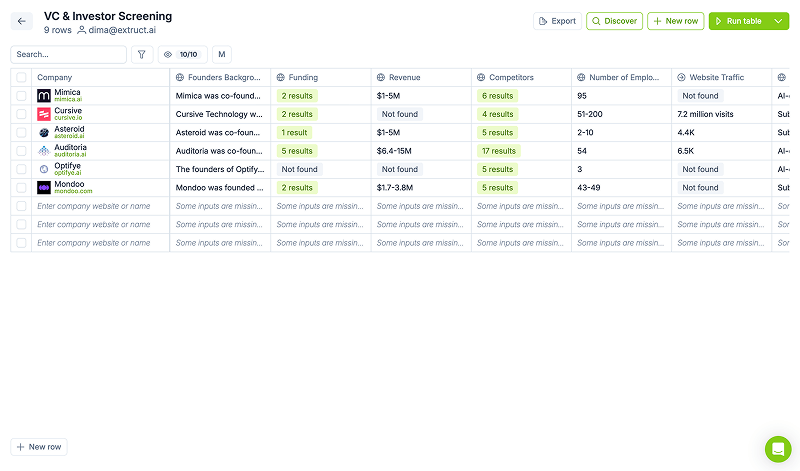Expand the Run table dropdown arrow
Image resolution: width=800 pixels, height=471 pixels.
tap(779, 21)
